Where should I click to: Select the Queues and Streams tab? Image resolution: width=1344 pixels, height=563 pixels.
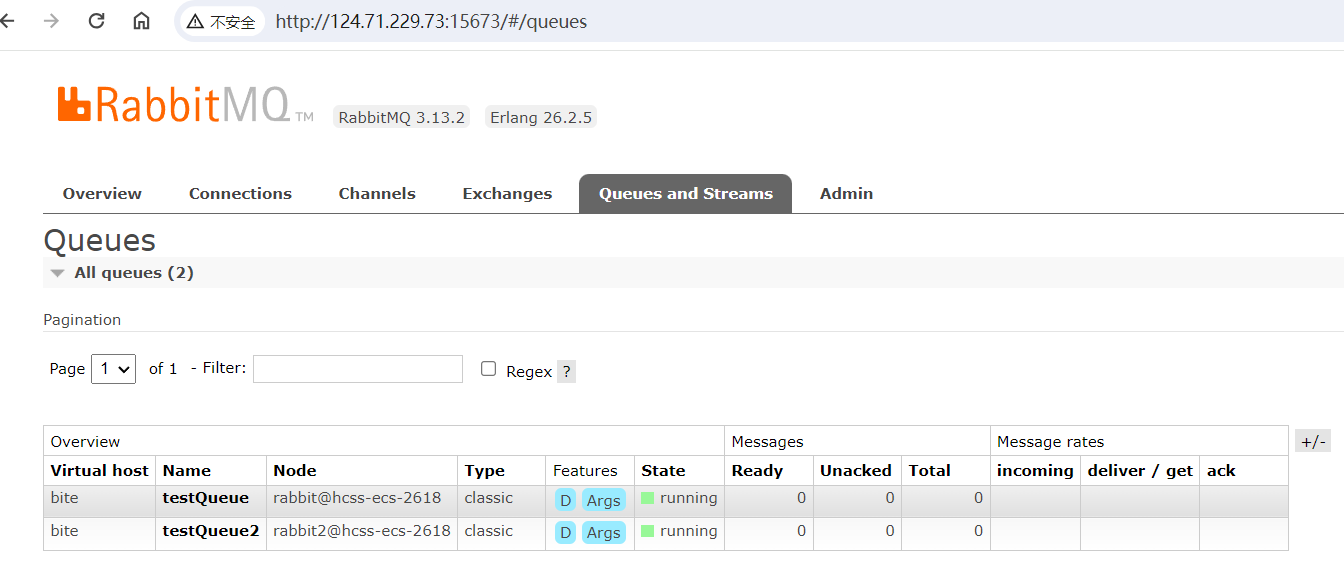click(685, 194)
